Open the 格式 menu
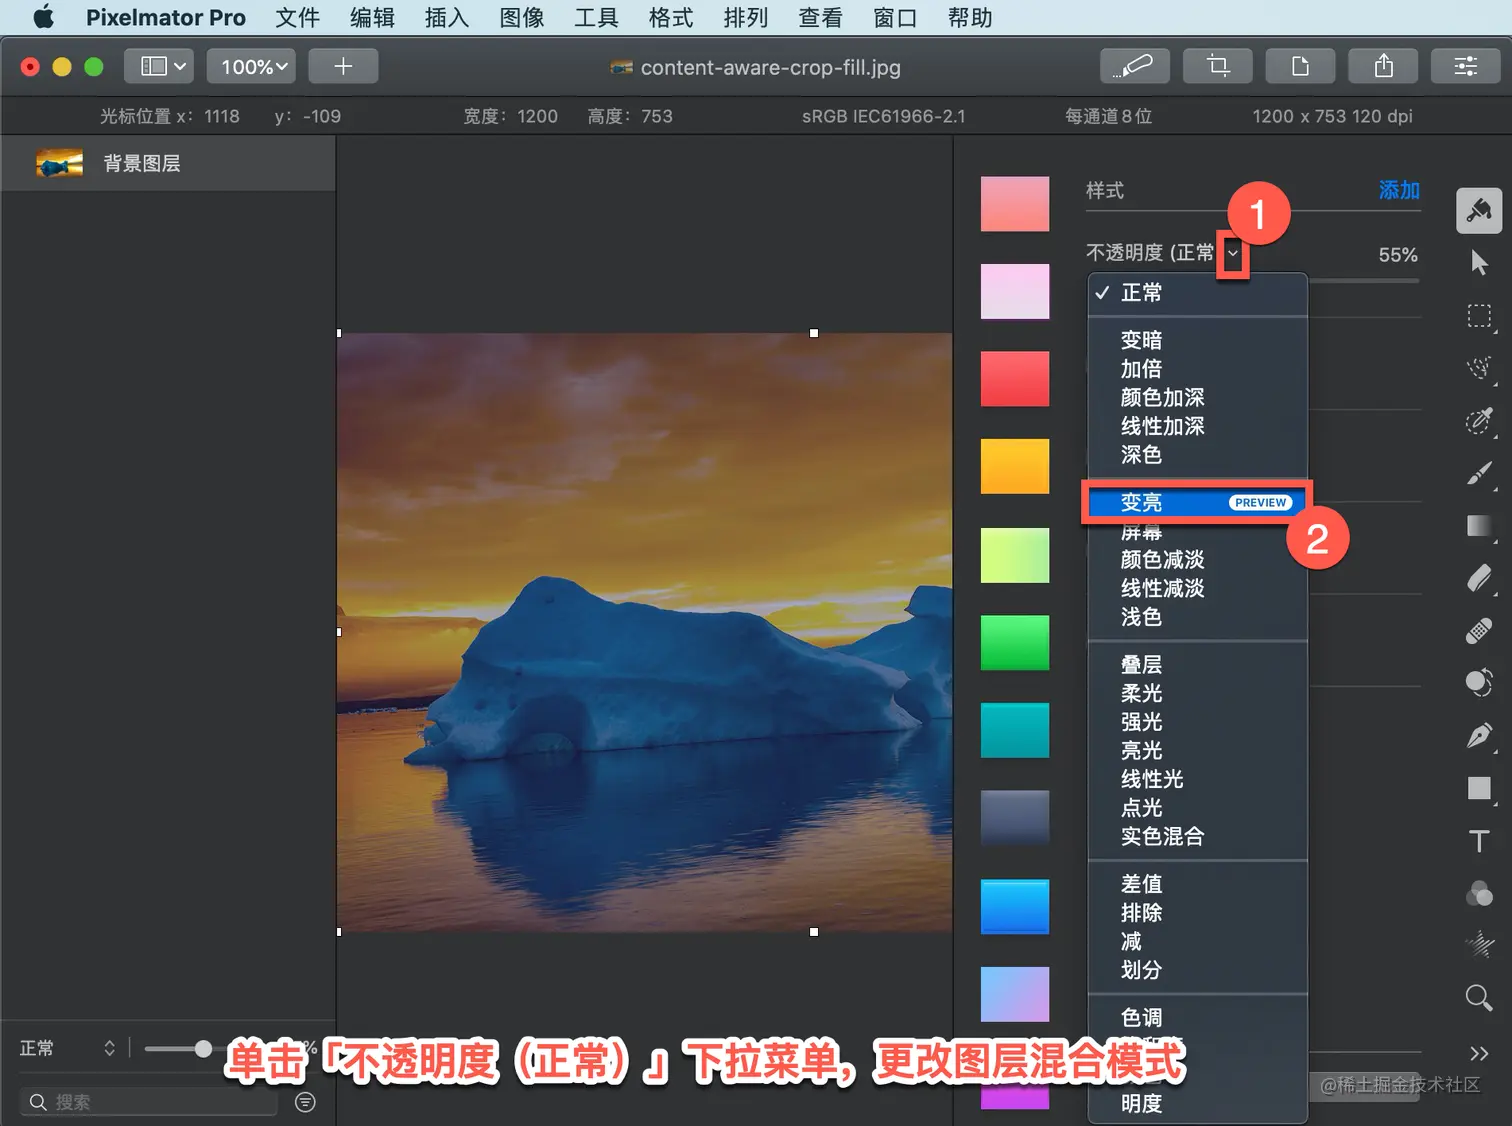 (x=671, y=17)
